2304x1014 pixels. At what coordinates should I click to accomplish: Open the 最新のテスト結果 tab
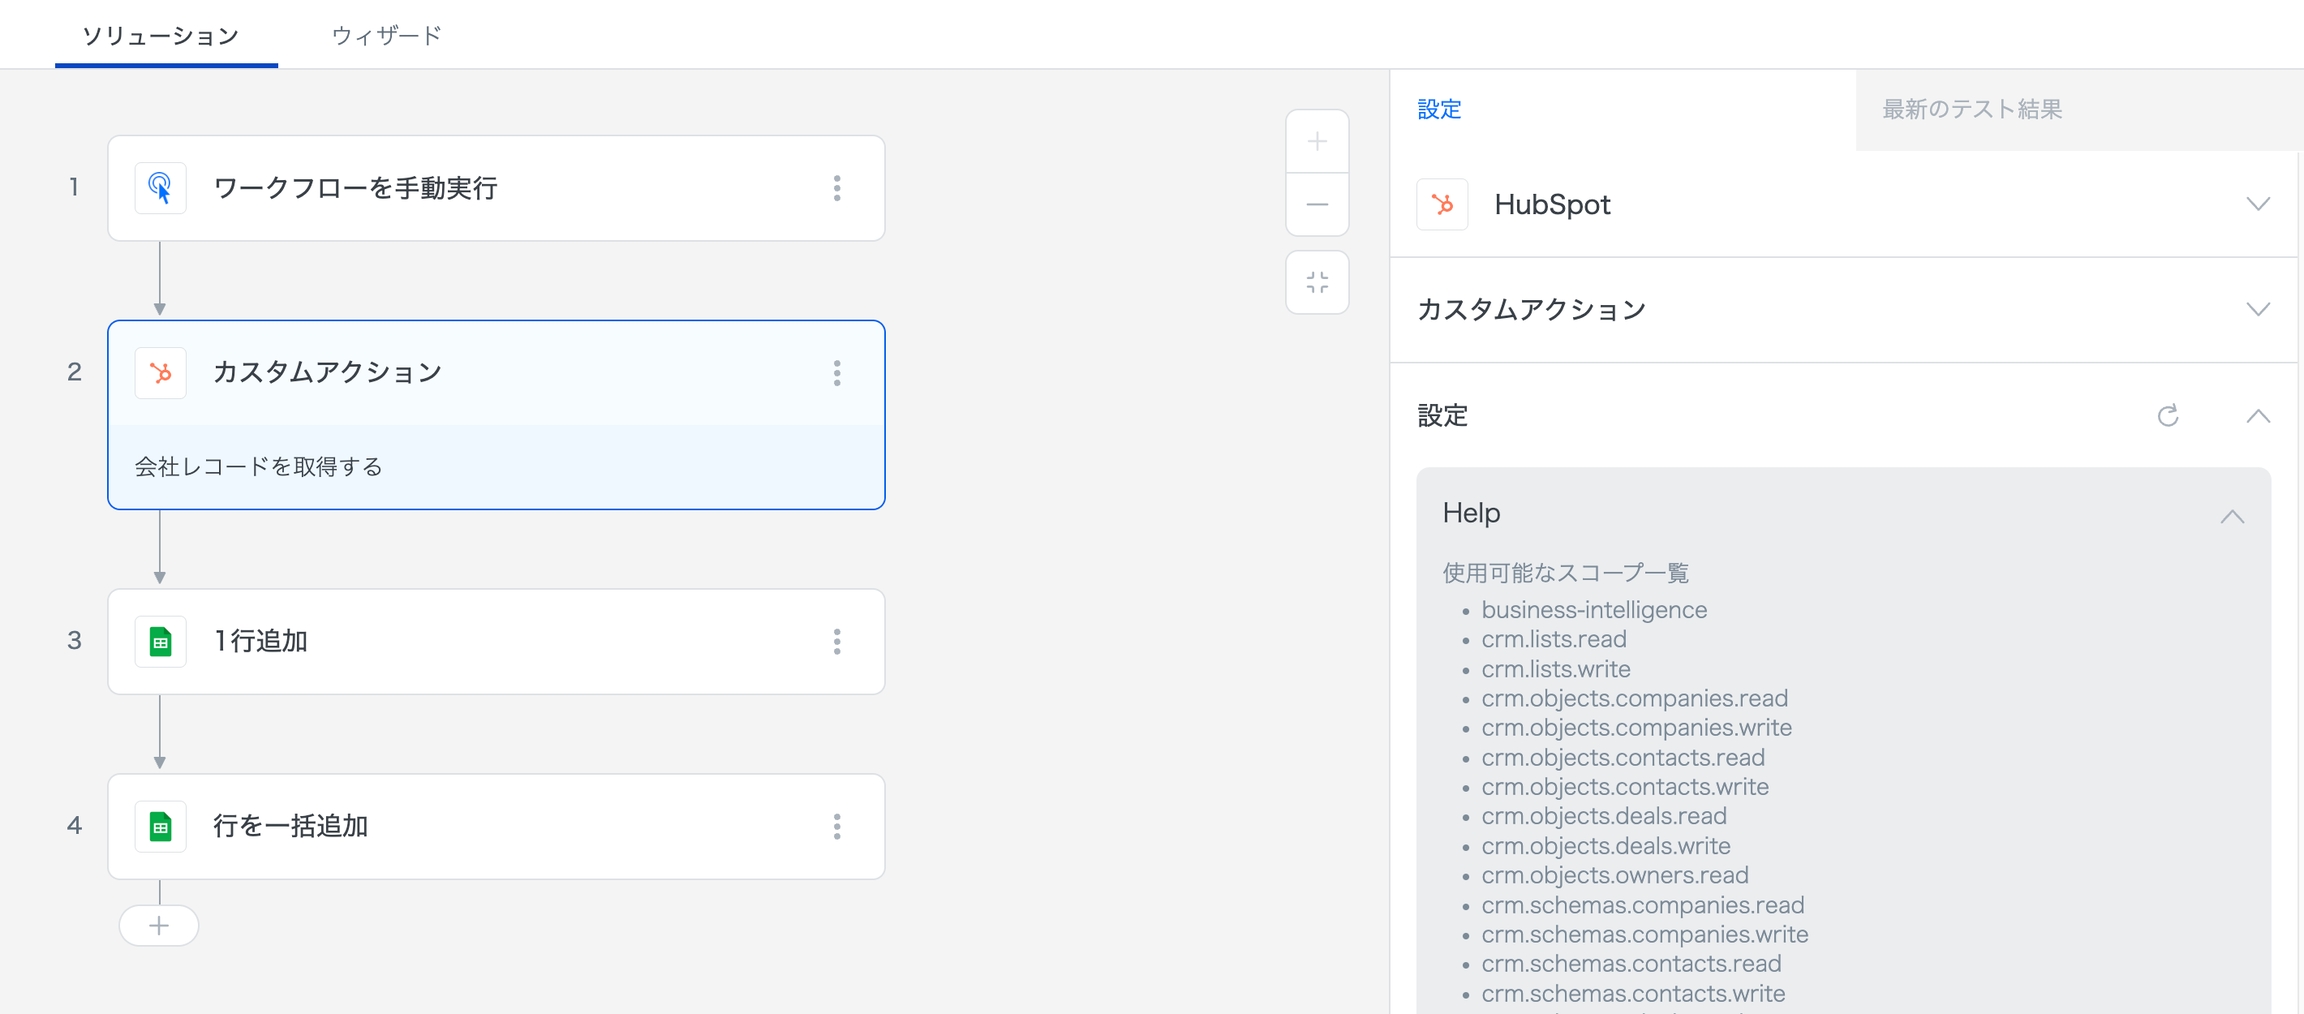pos(1971,109)
